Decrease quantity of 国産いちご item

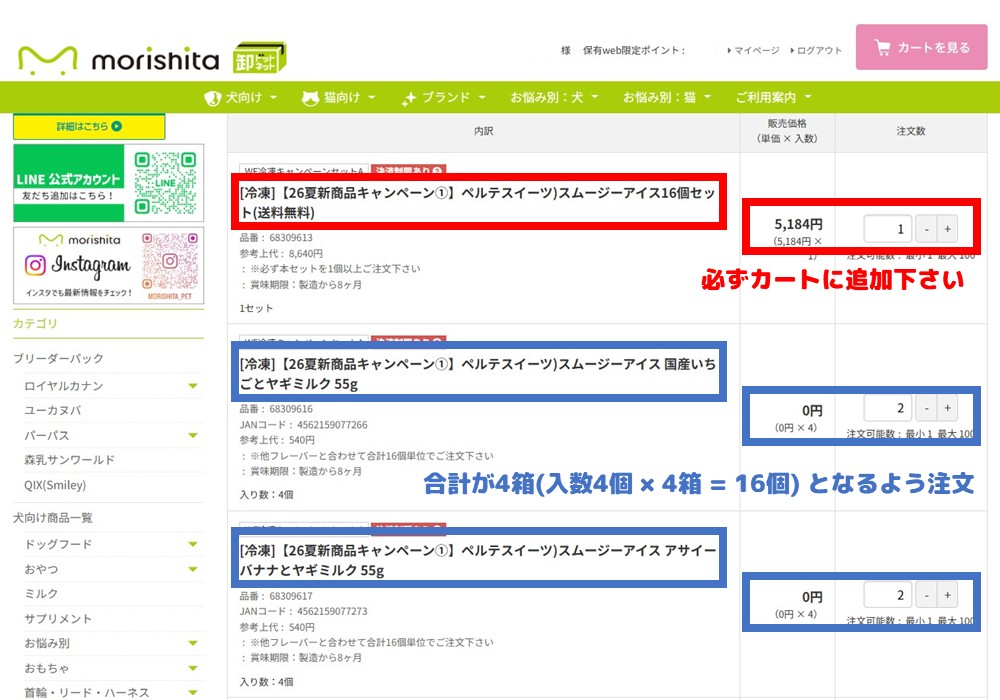(926, 408)
